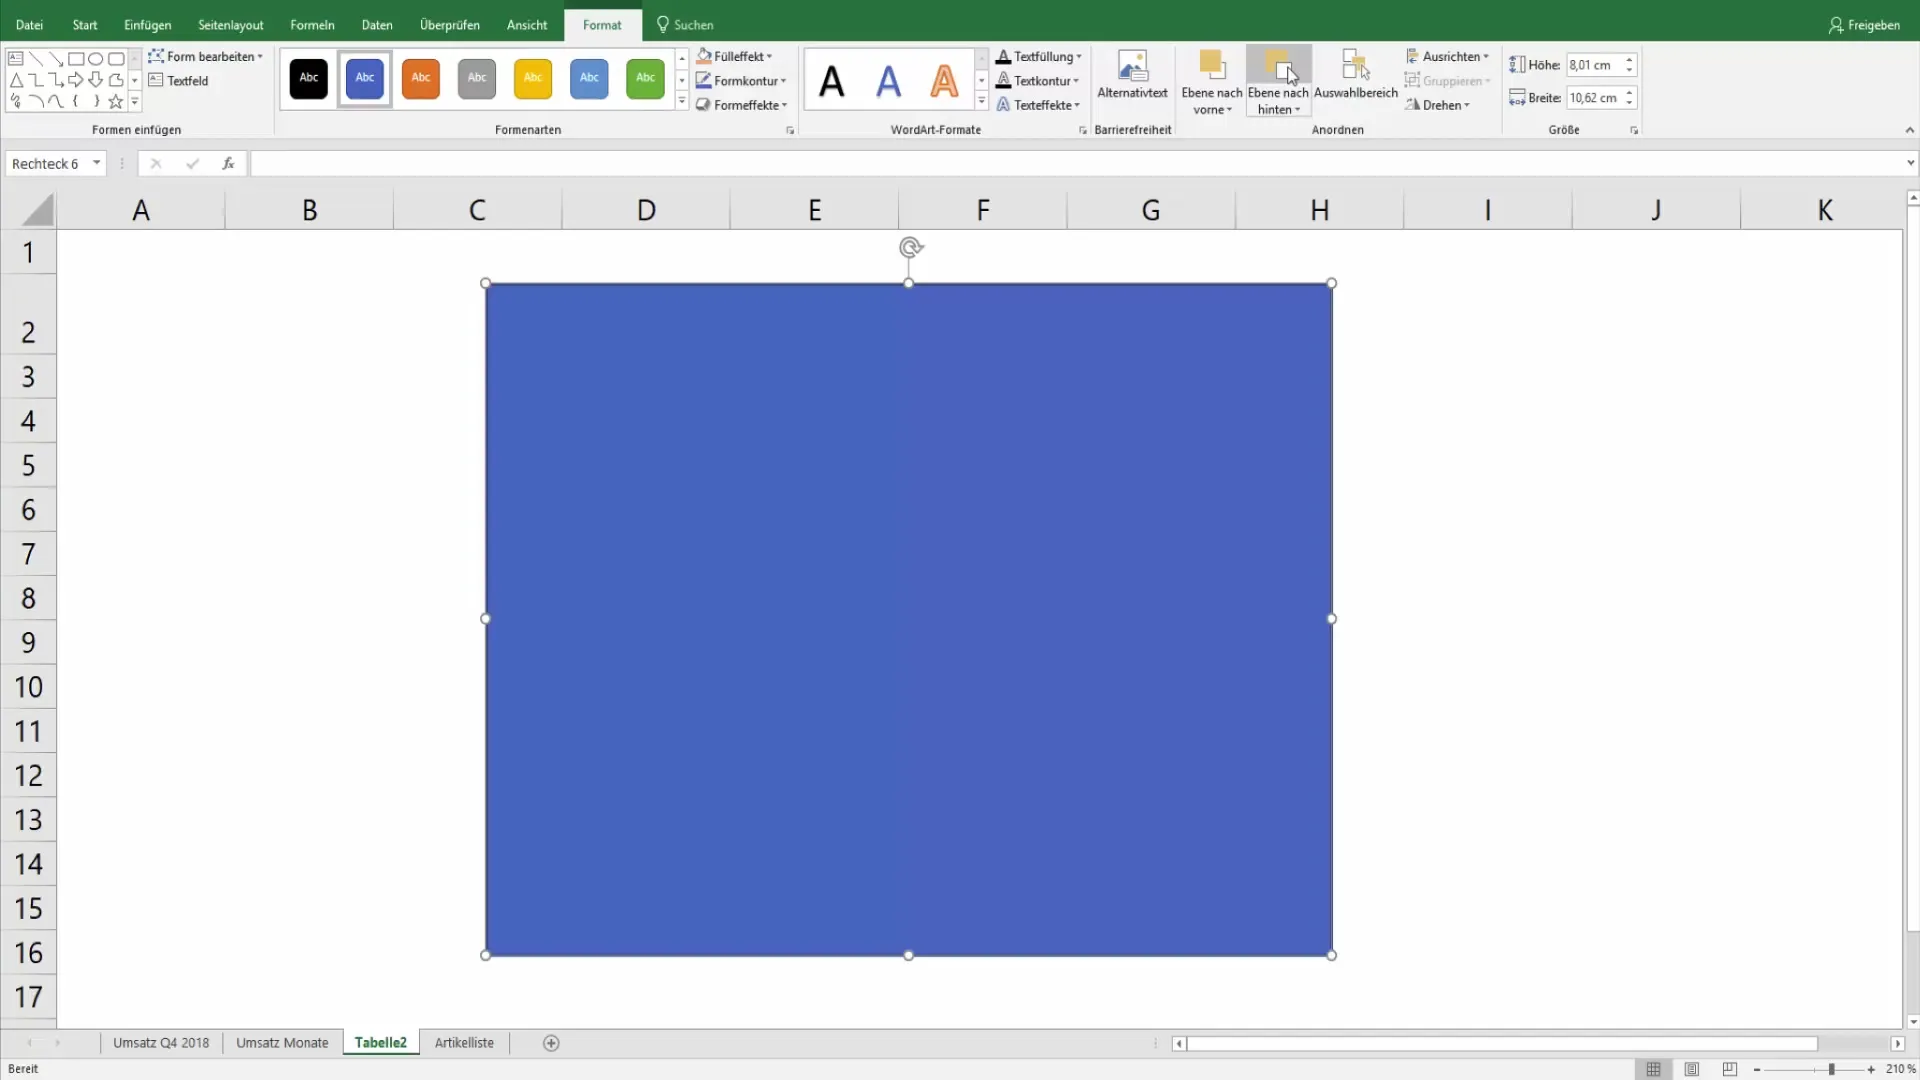This screenshot has width=1920, height=1080.
Task: Apply the gray Abc shape style
Action: tap(477, 79)
